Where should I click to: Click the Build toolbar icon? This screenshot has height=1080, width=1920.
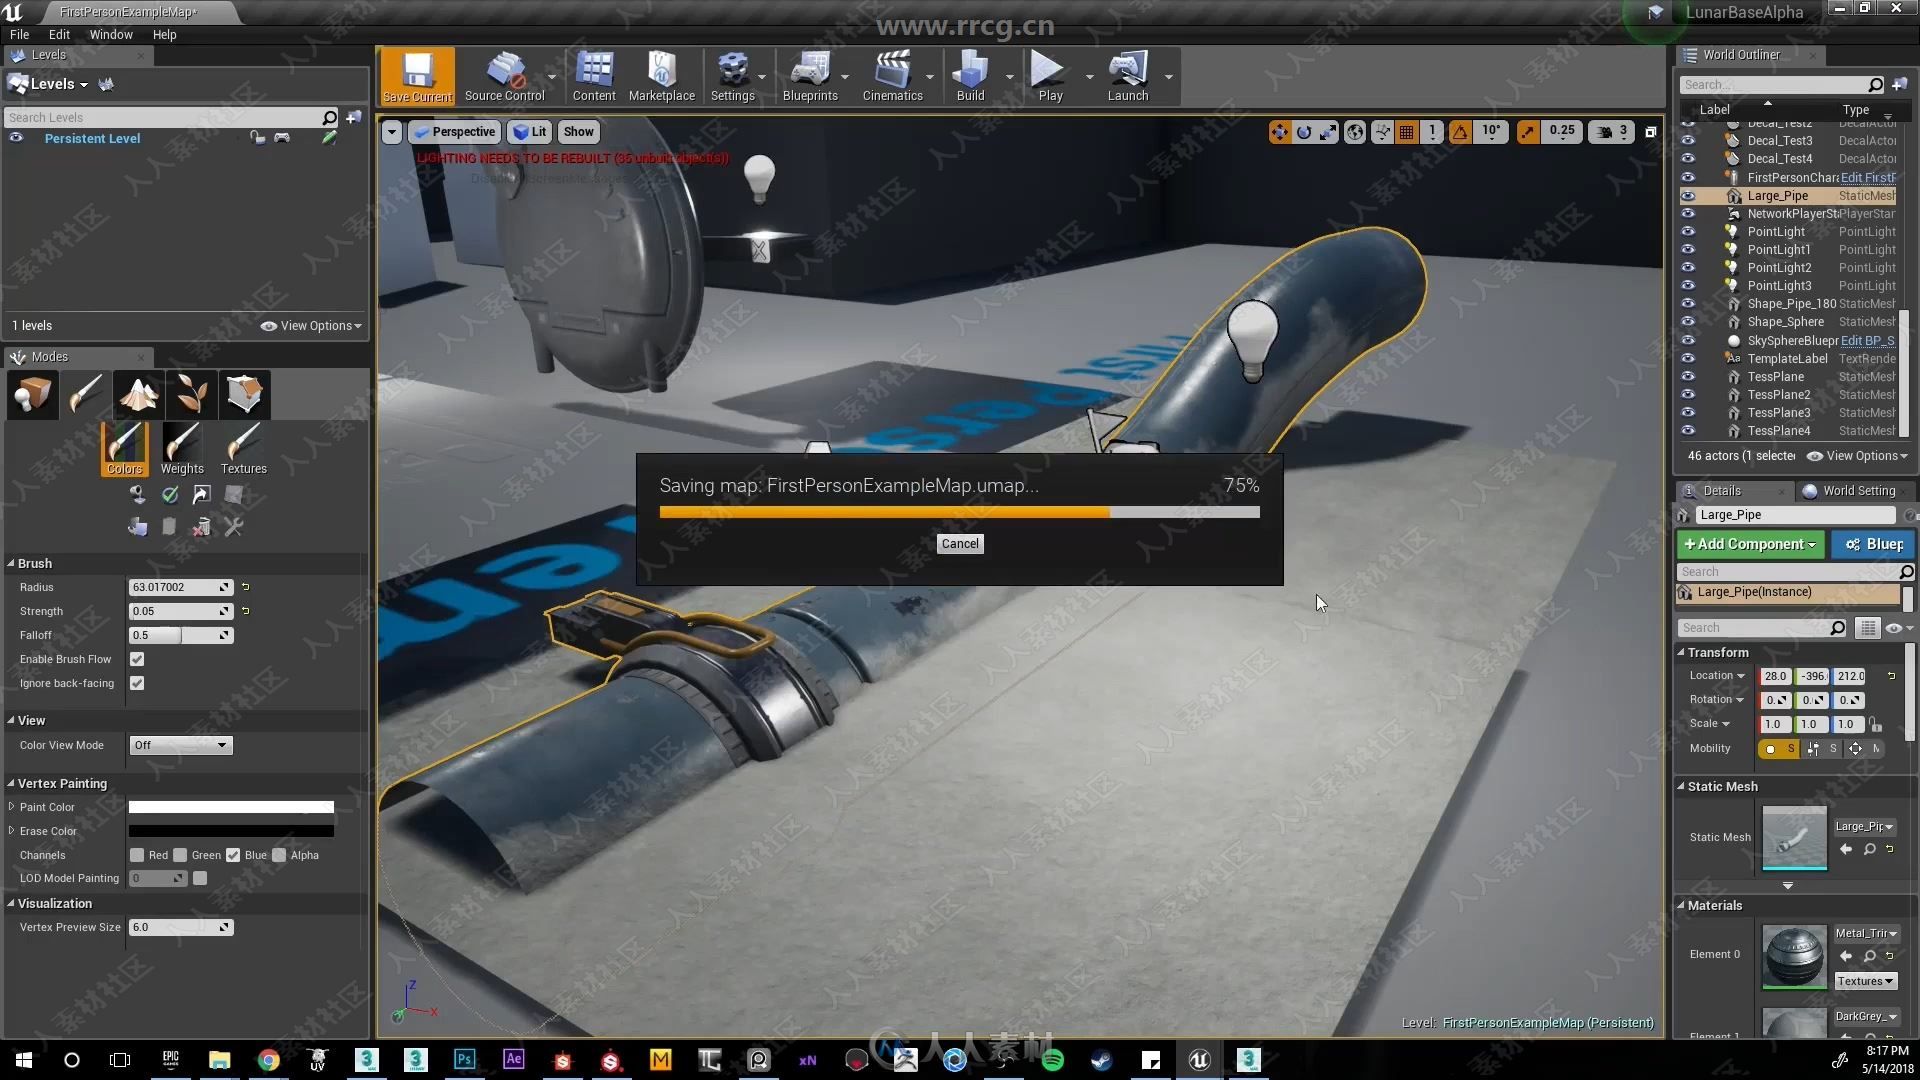pos(972,76)
